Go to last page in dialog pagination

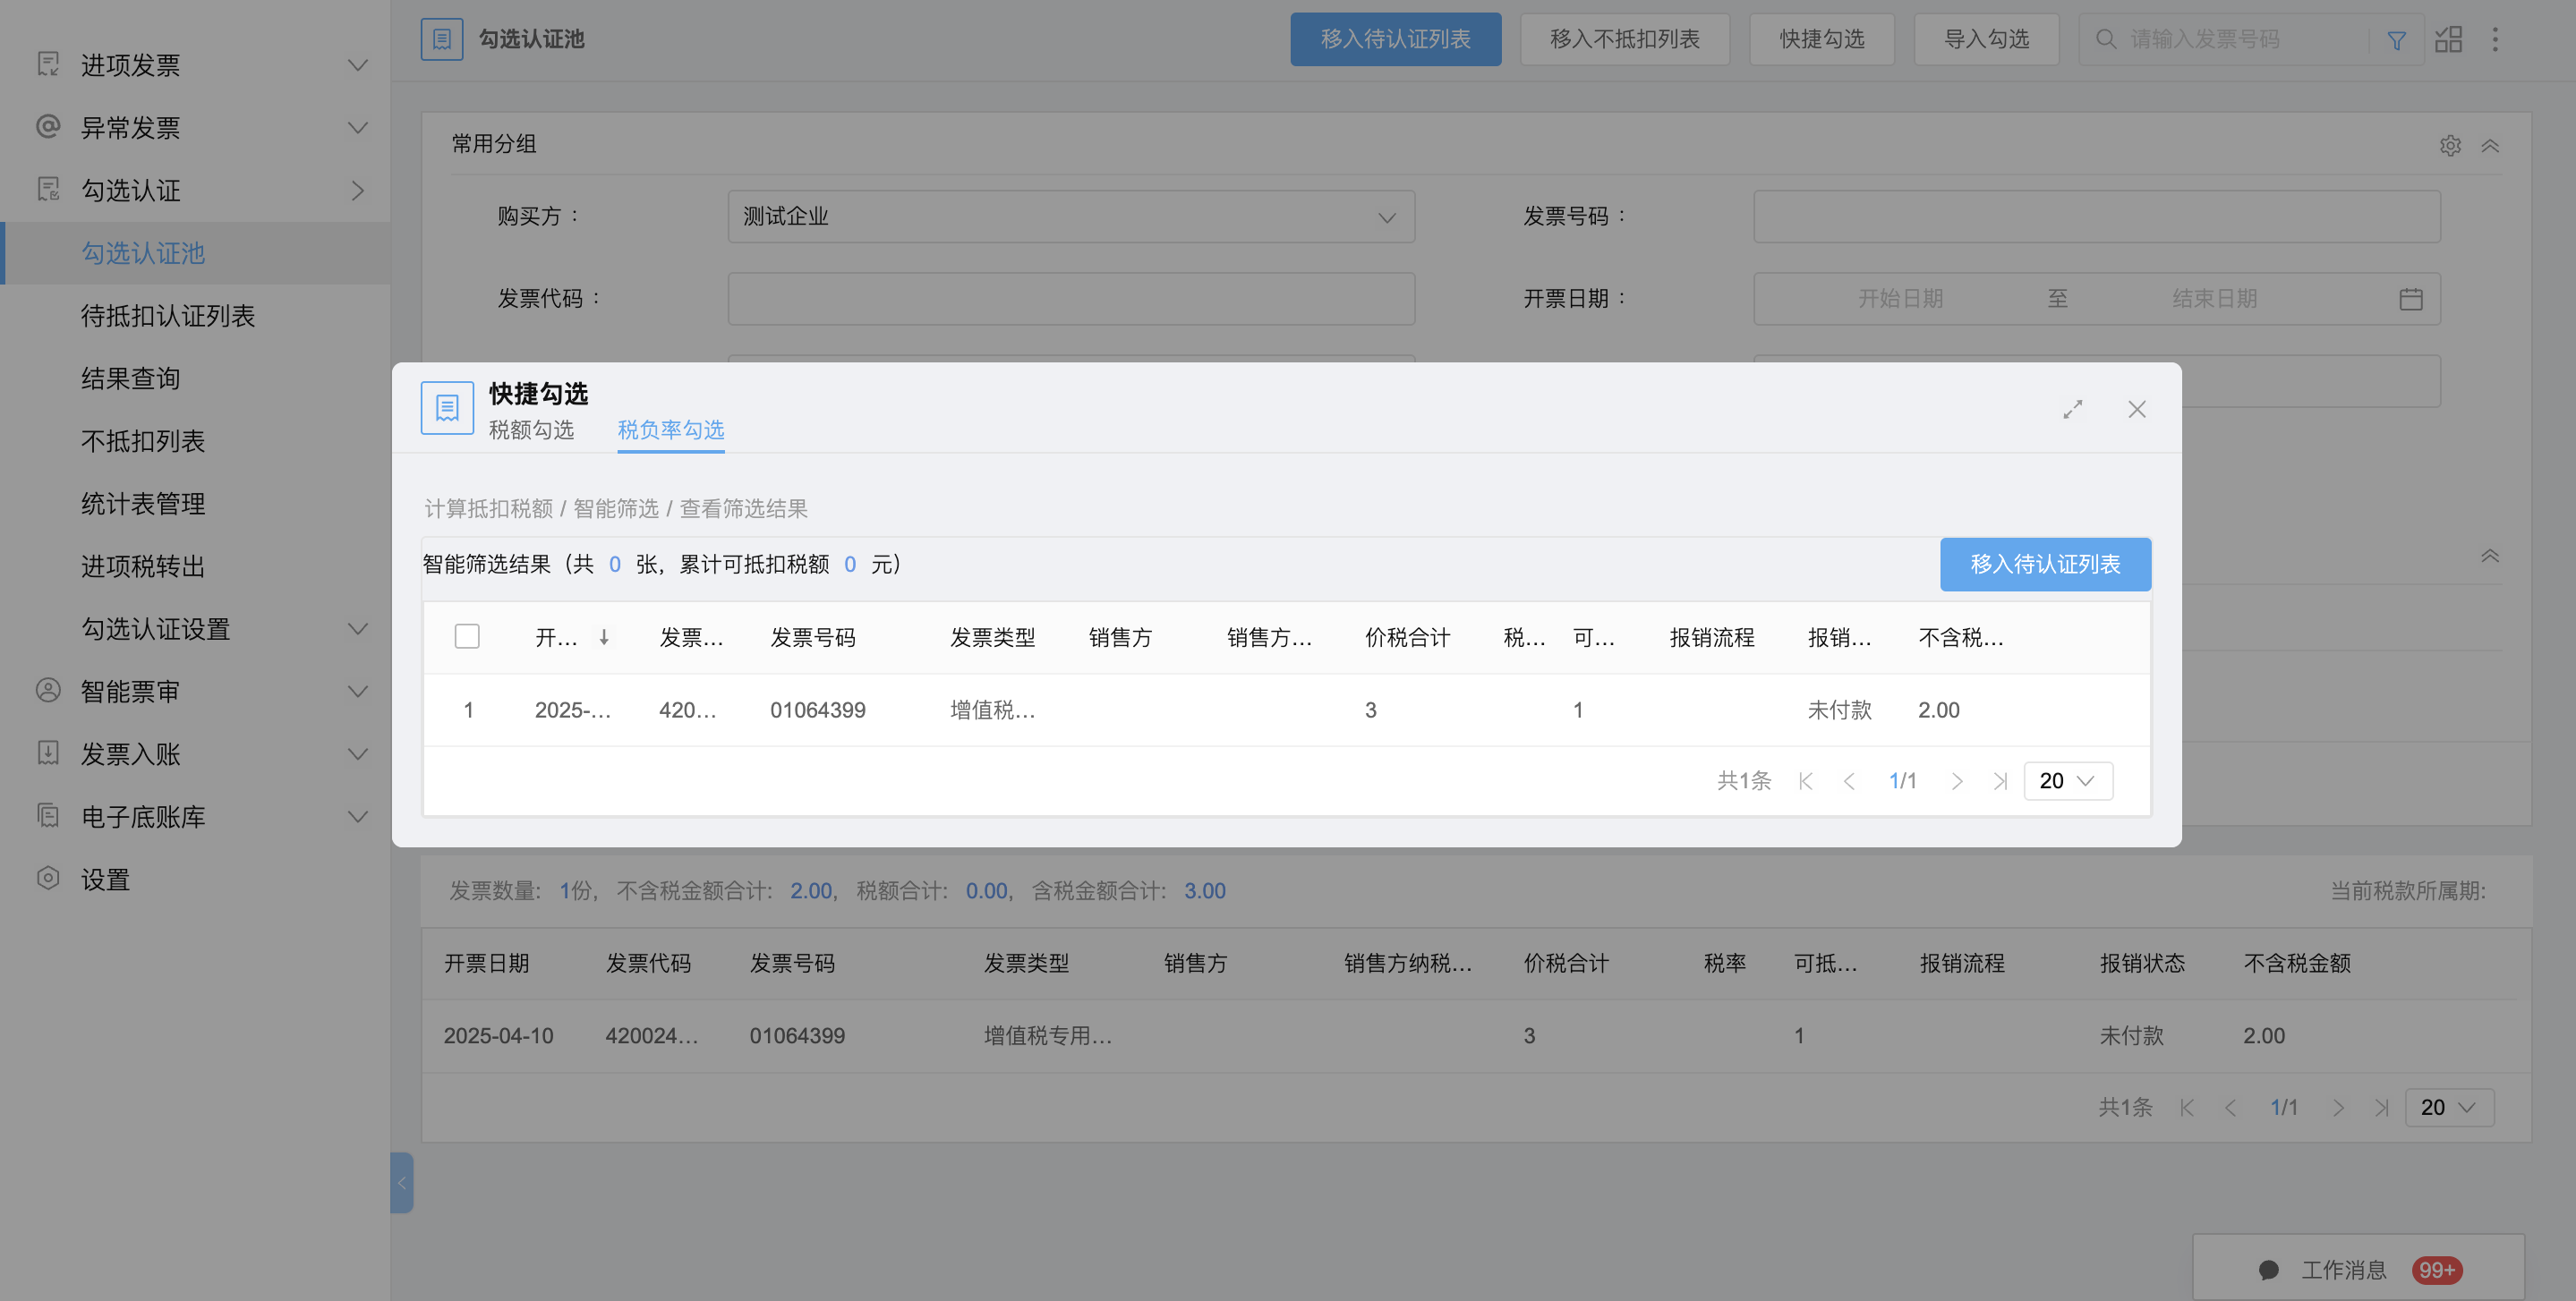click(x=2000, y=781)
